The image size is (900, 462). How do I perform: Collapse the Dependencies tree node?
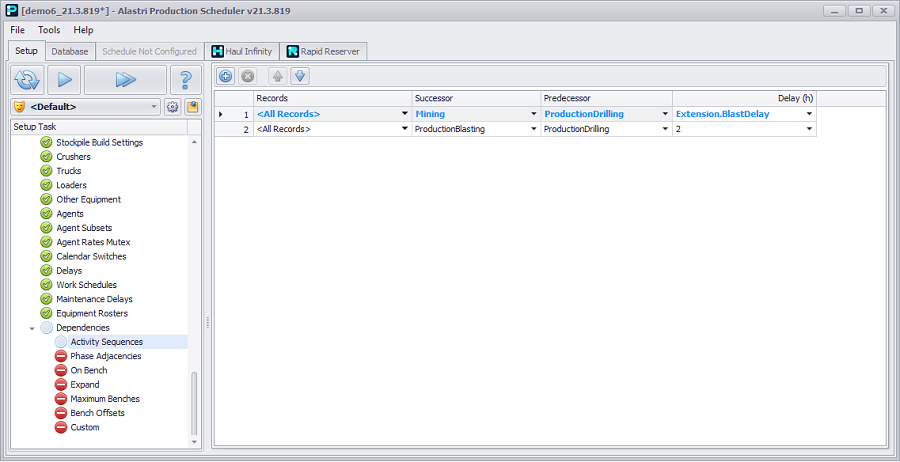coord(32,328)
